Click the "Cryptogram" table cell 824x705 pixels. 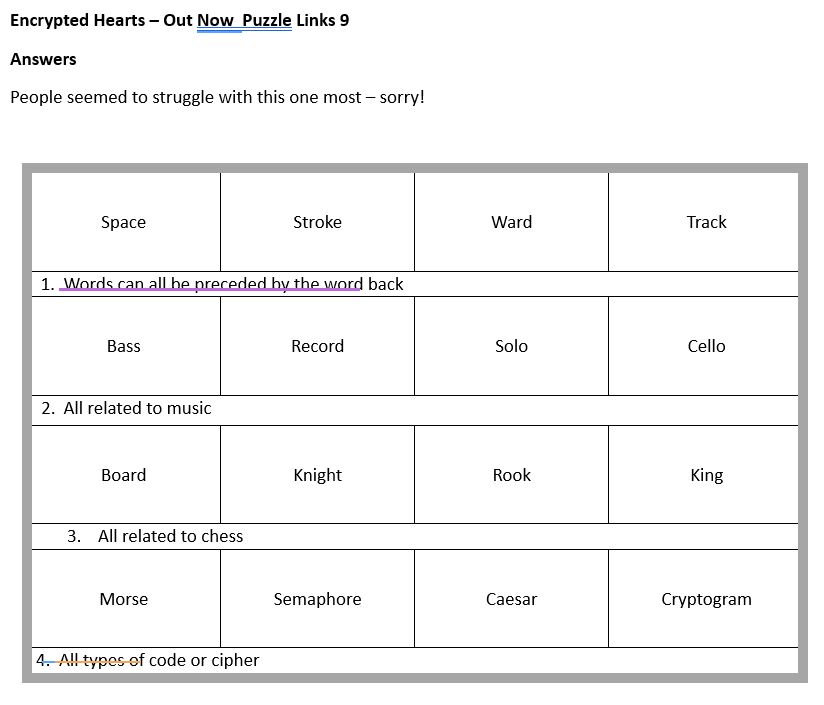(x=706, y=599)
